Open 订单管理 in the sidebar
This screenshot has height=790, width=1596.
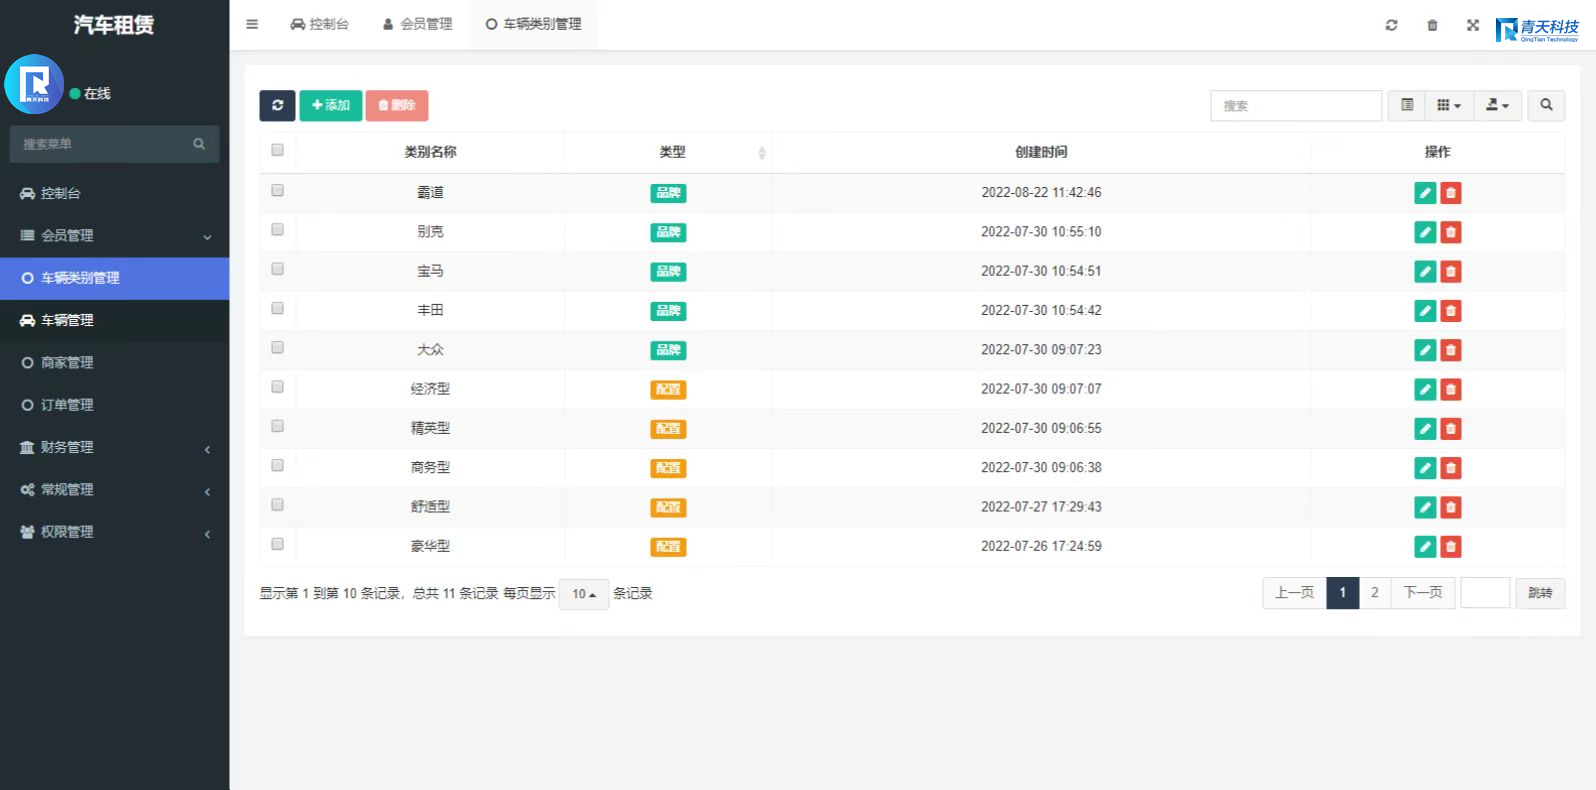(x=114, y=405)
